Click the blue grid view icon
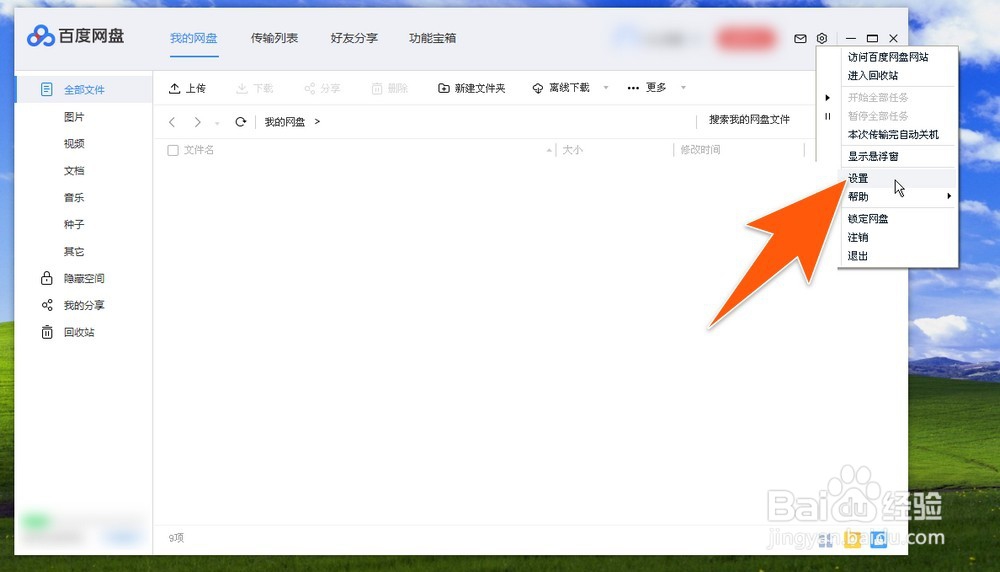 point(878,539)
